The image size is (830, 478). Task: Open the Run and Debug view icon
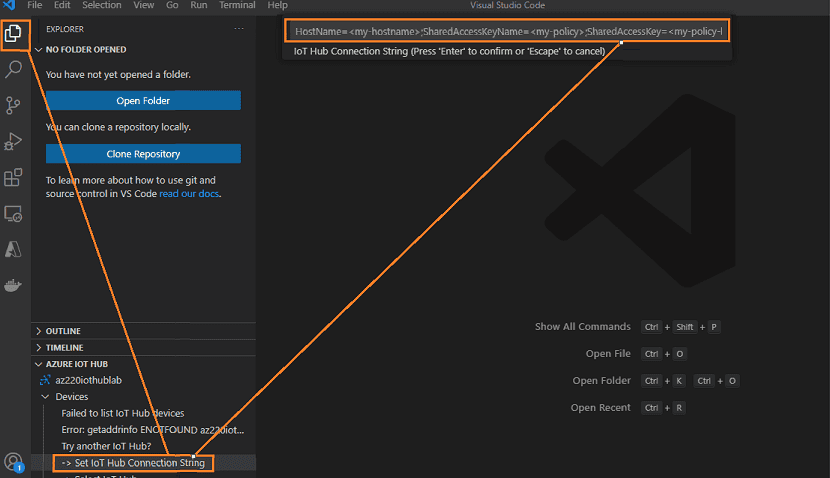[x=13, y=141]
